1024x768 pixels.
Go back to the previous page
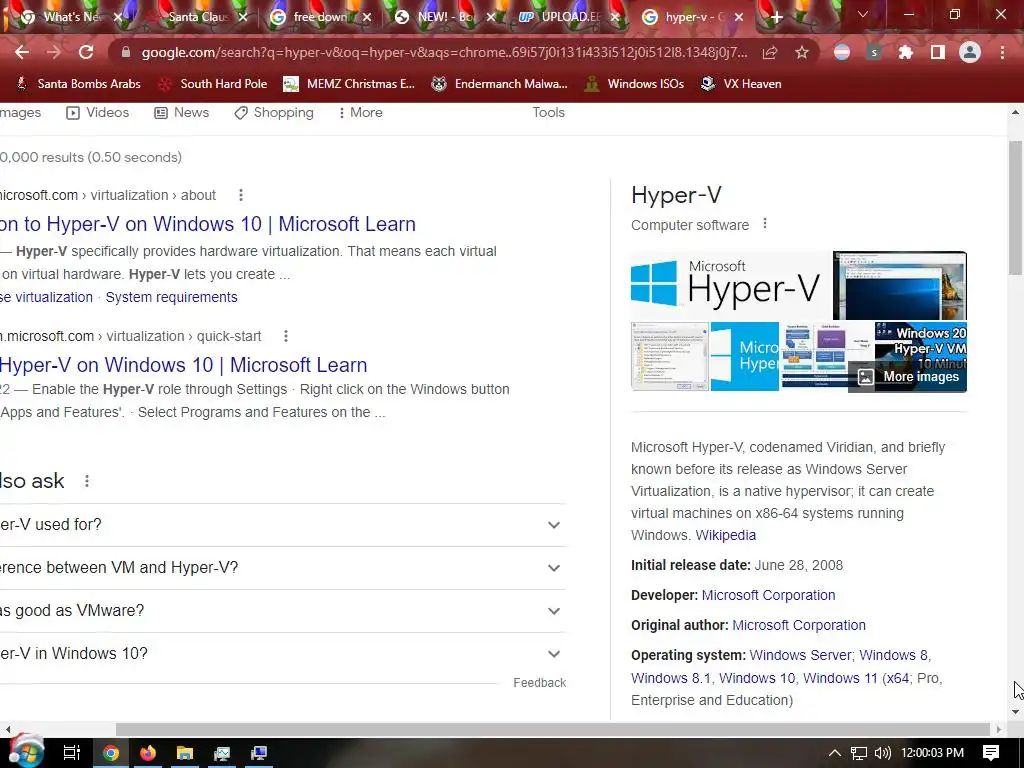click(x=22, y=52)
